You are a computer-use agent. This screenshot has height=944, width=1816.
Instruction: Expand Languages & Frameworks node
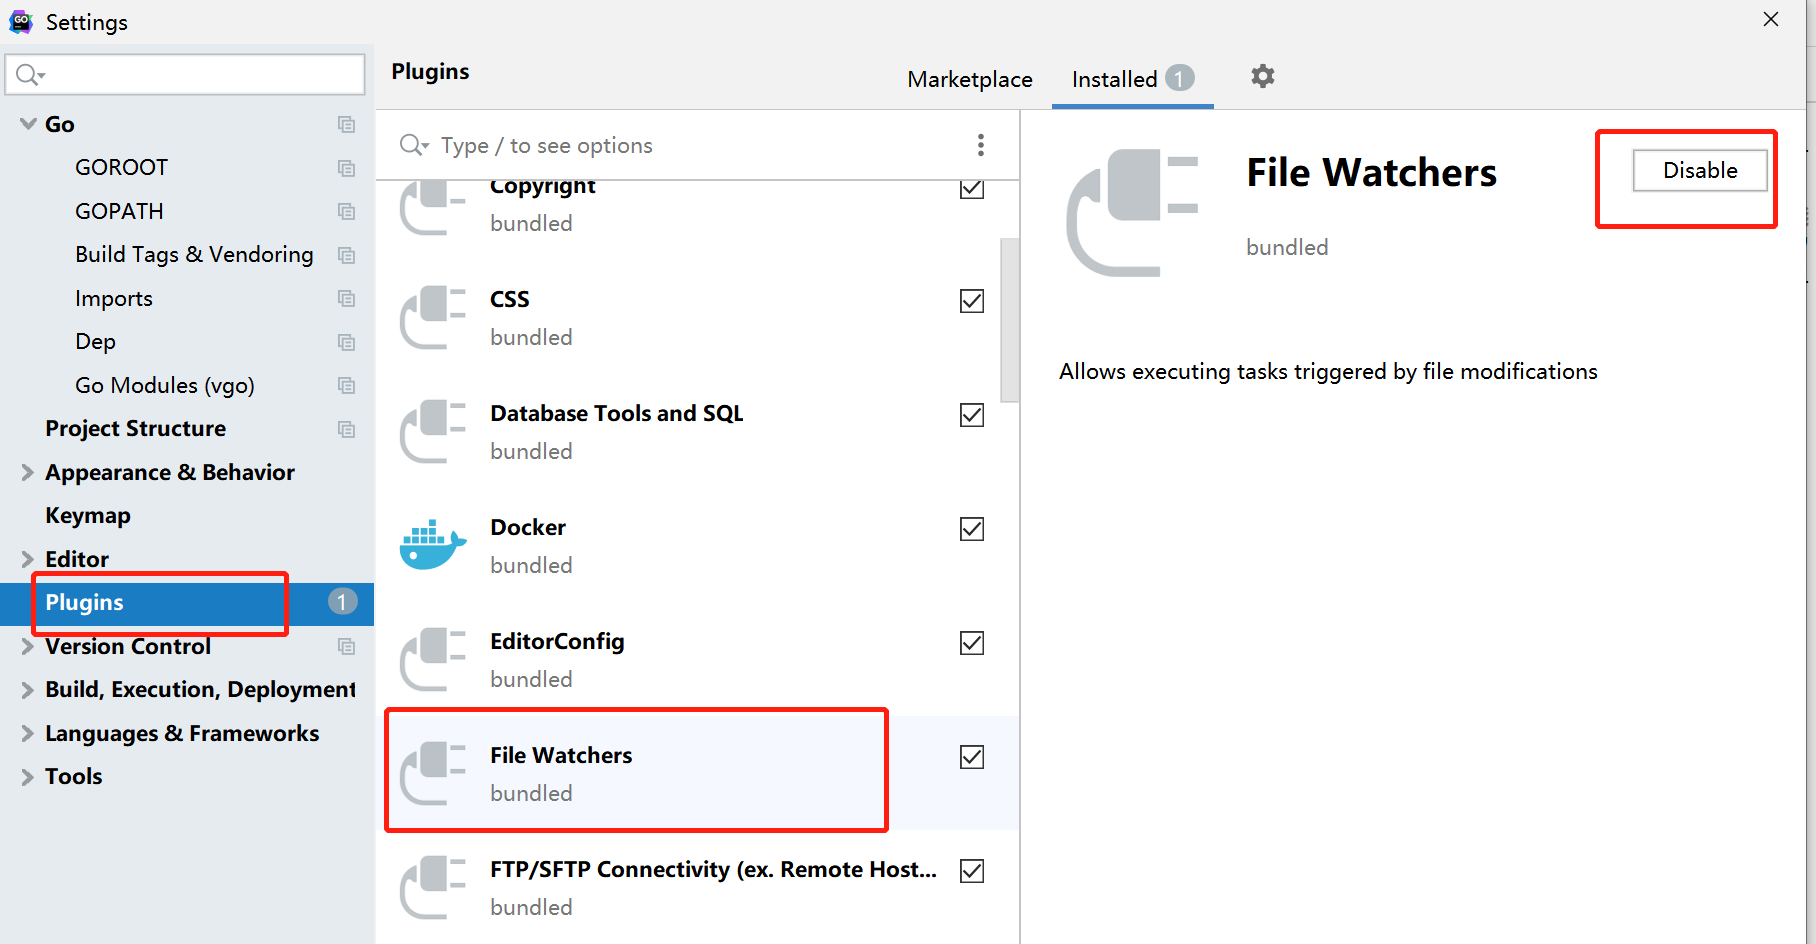pos(28,733)
